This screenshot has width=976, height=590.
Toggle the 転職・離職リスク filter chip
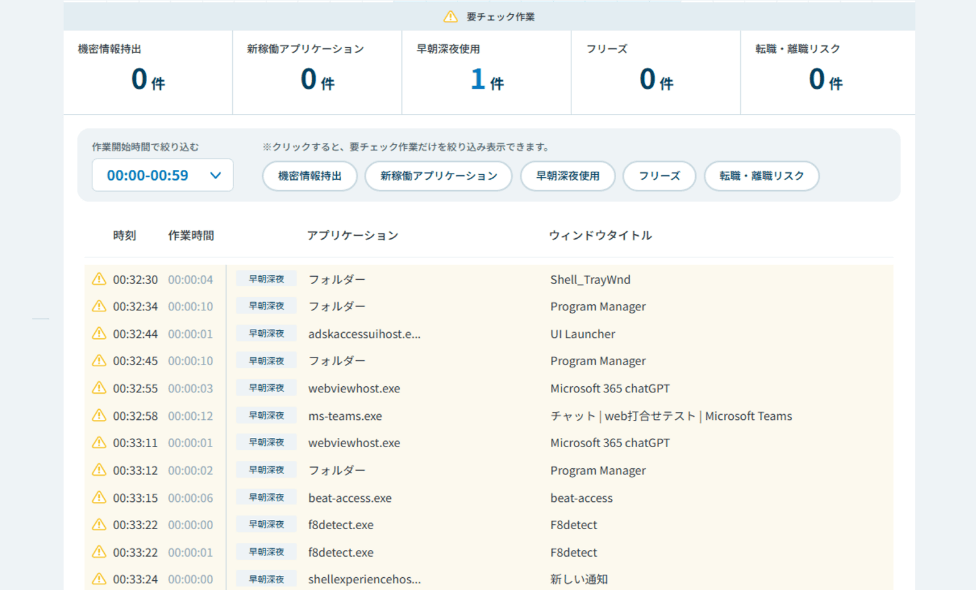coord(763,175)
